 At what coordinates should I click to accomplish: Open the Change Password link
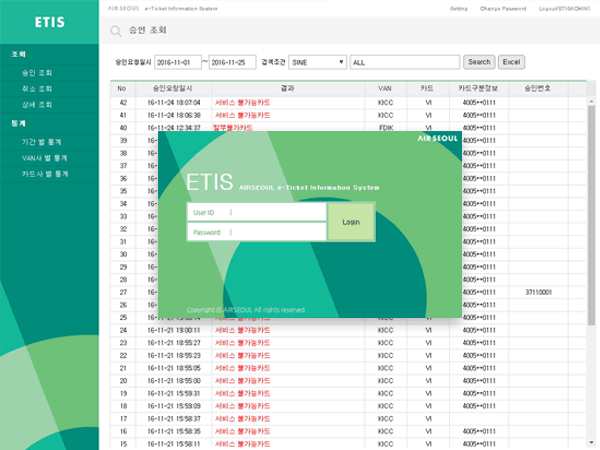coord(503,8)
